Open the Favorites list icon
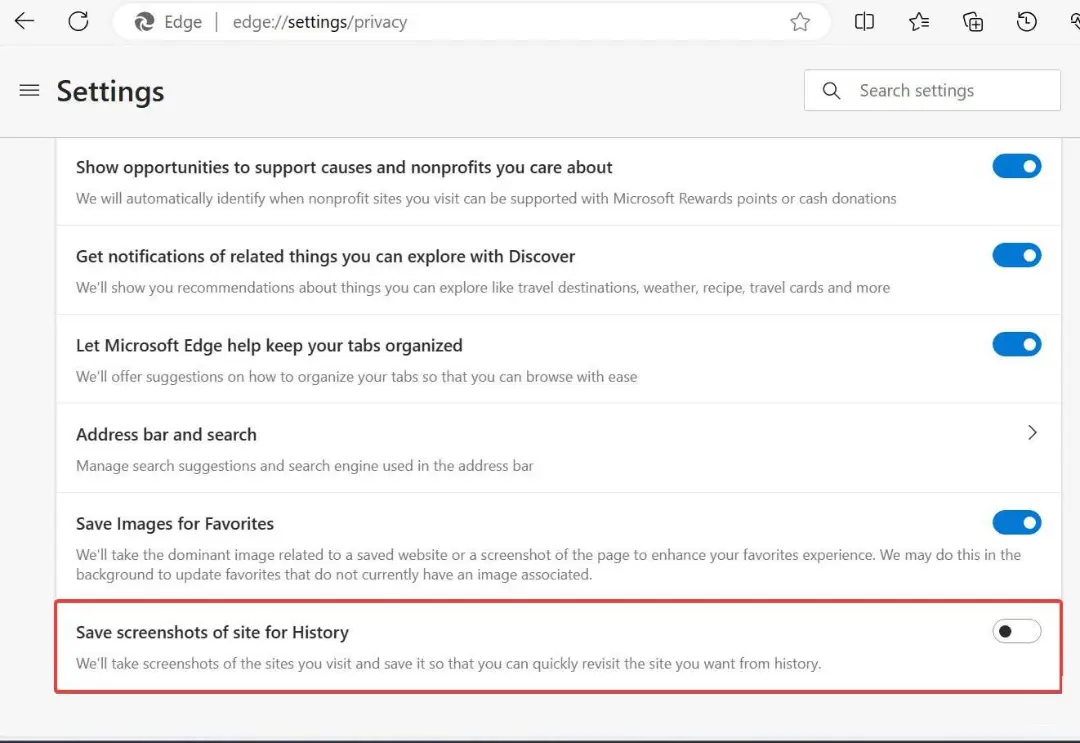Screen dimensions: 1080x743 pos(918,22)
